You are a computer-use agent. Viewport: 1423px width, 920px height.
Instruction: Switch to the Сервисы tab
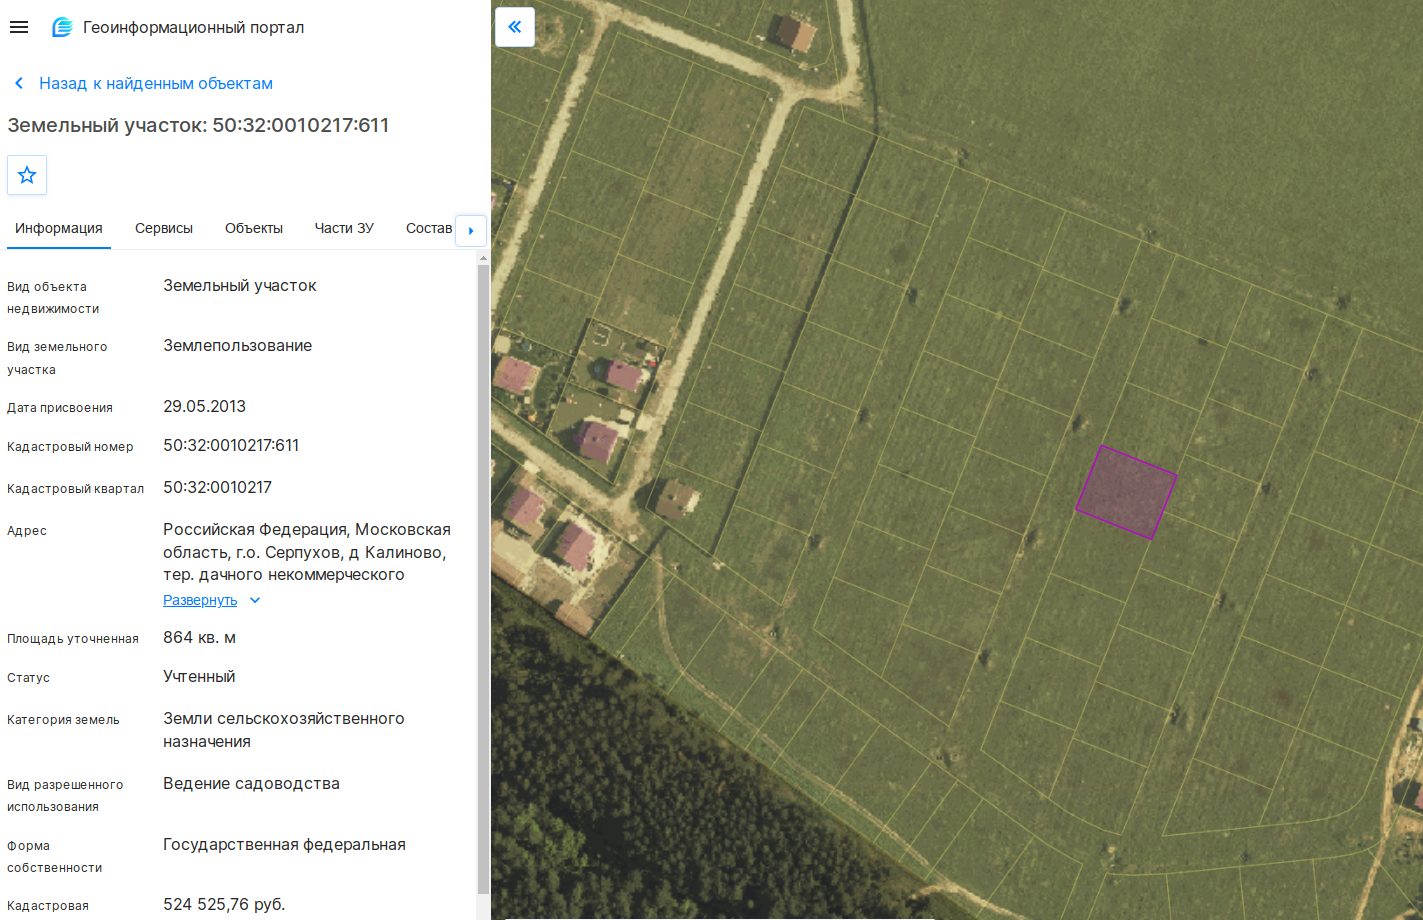[164, 228]
